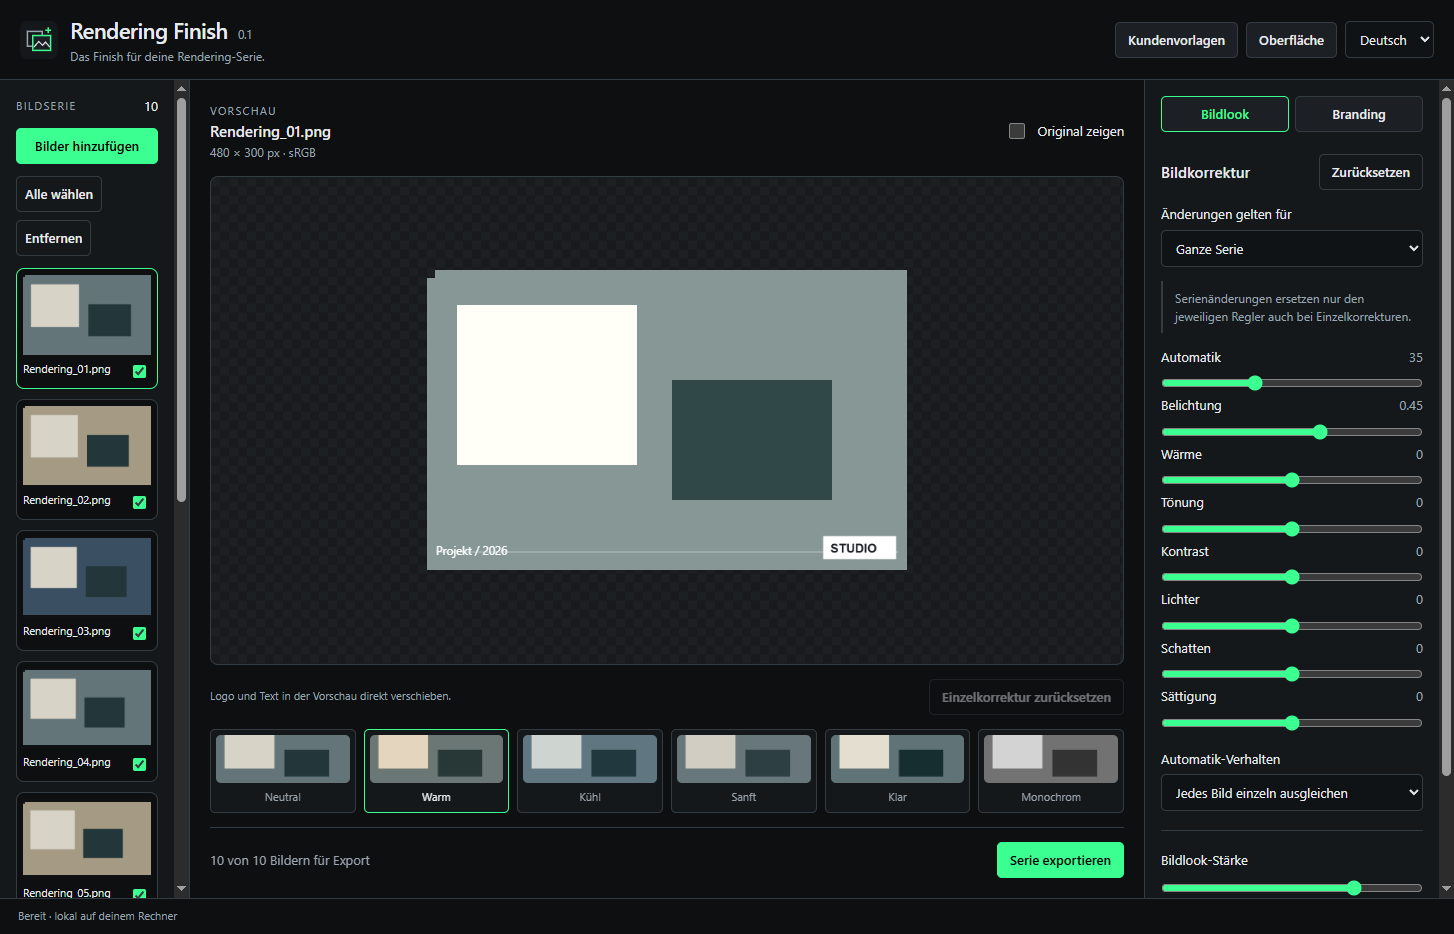Adjust the Lichter slider
Image resolution: width=1454 pixels, height=934 pixels.
coord(1292,626)
